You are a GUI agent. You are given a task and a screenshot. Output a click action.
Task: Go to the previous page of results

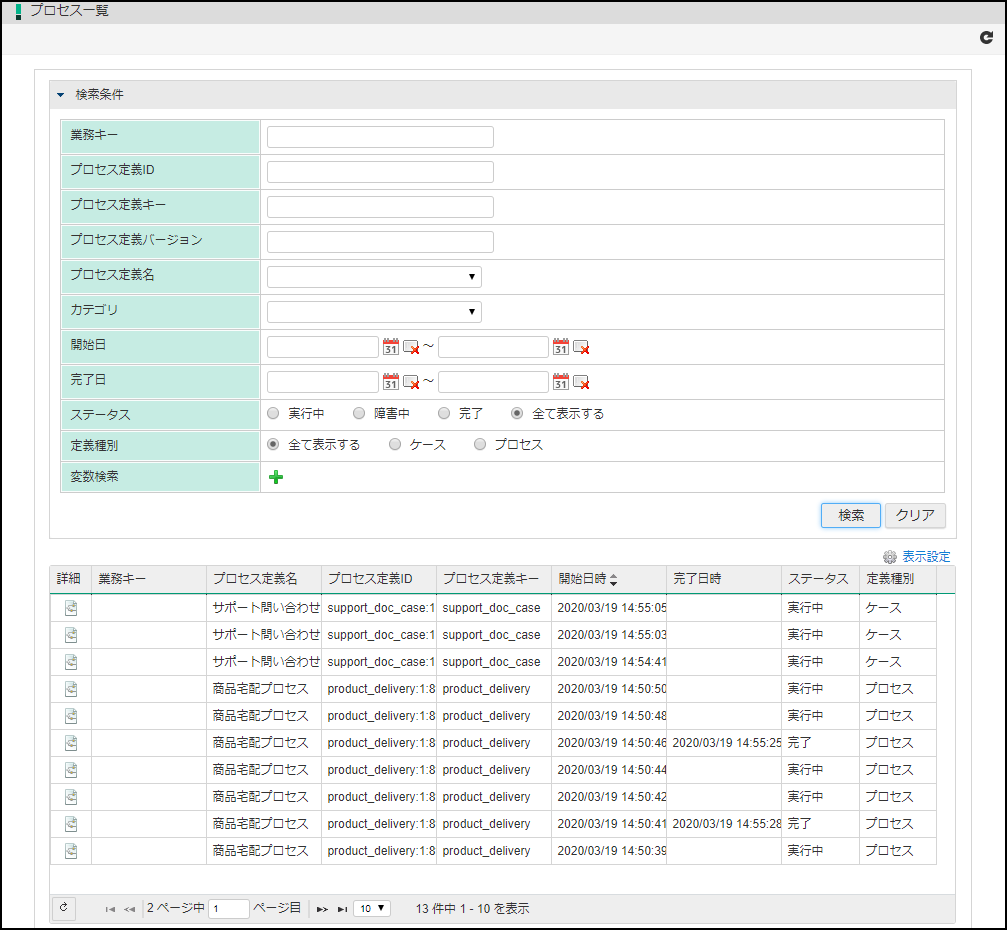tap(129, 909)
